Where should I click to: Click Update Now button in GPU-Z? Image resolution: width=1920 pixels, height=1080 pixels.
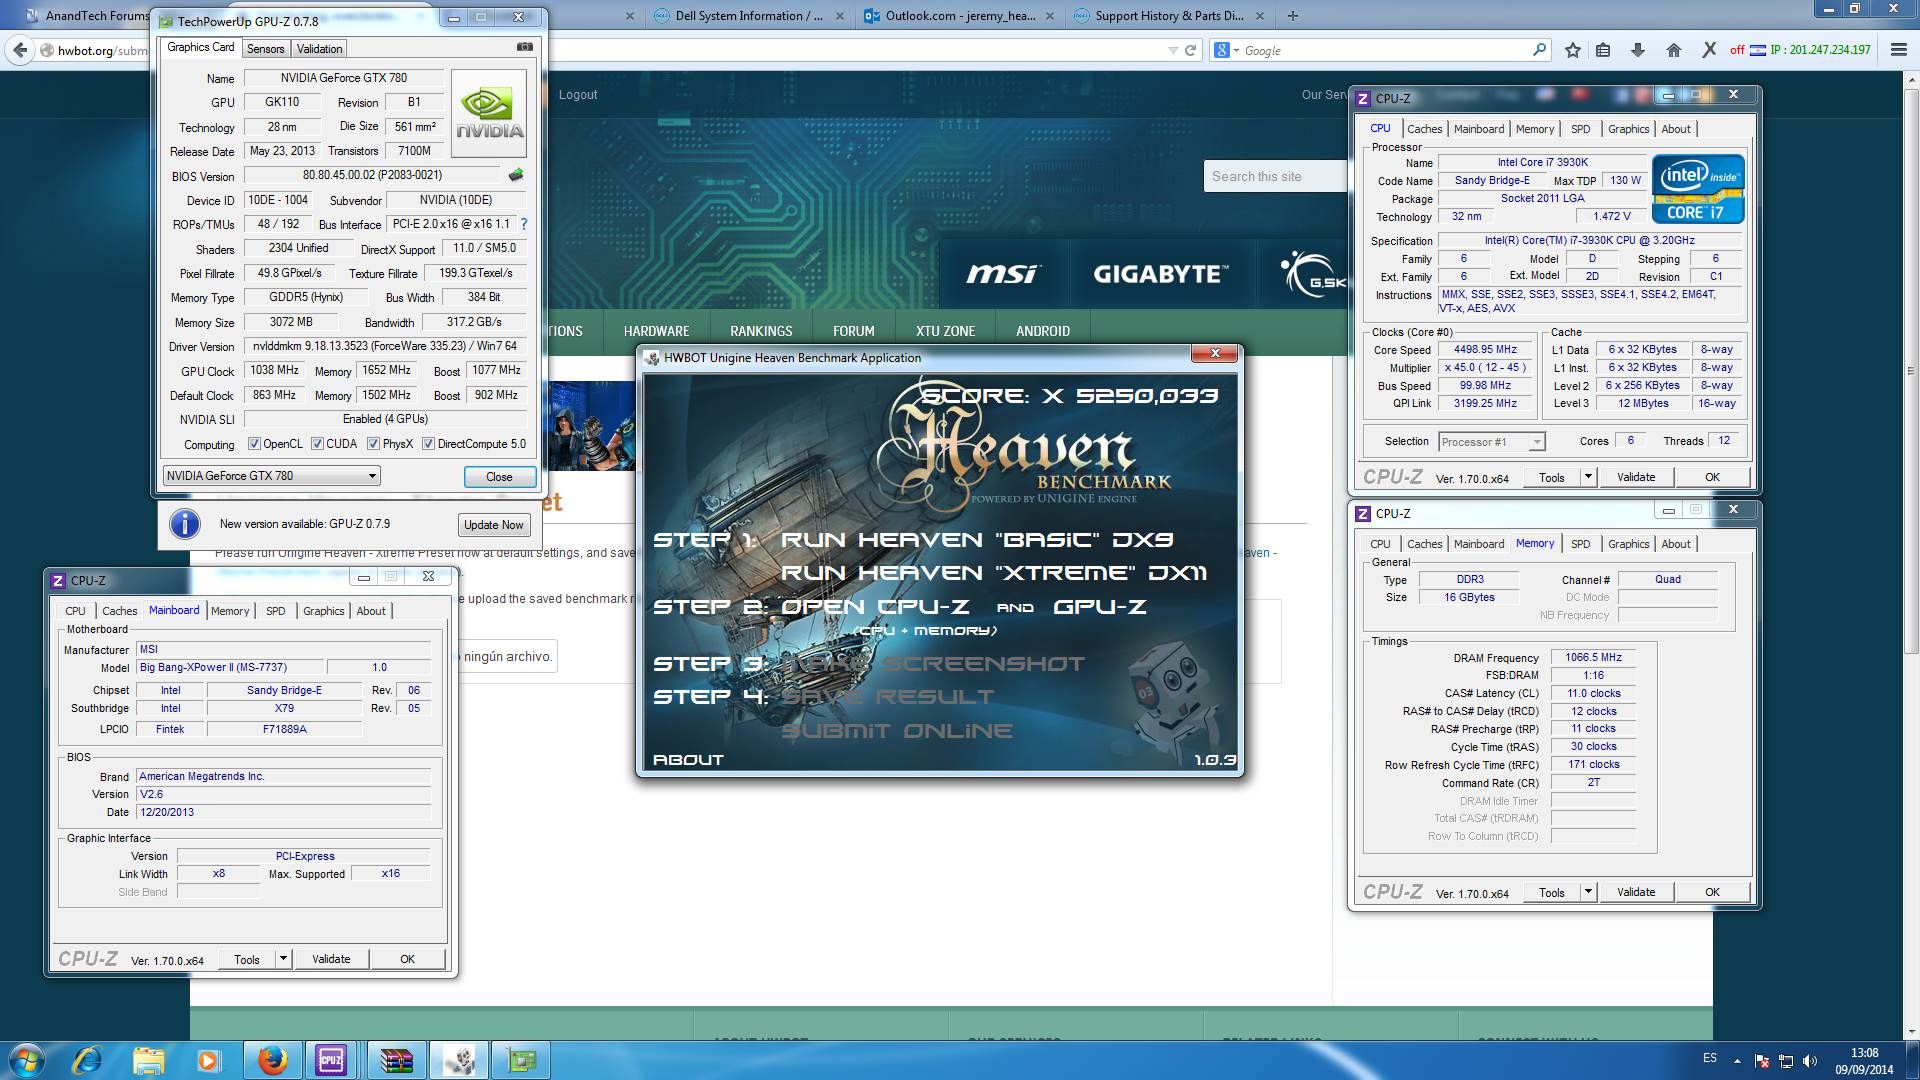(x=493, y=525)
